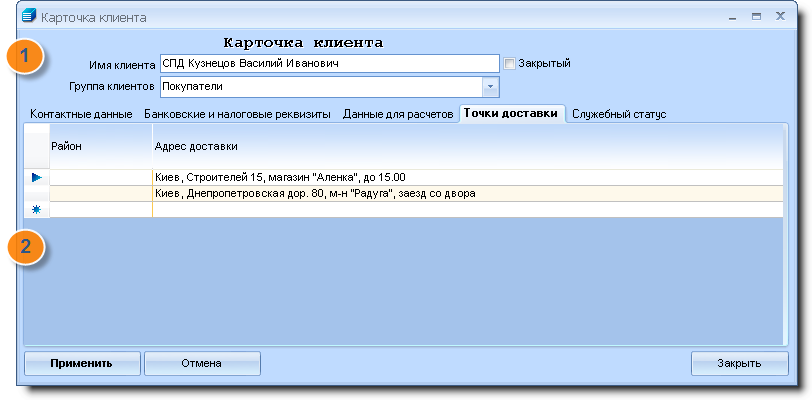Switch to Банковские и налоговые реквизиты tab
The width and height of the screenshot is (812, 400).
tap(237, 114)
